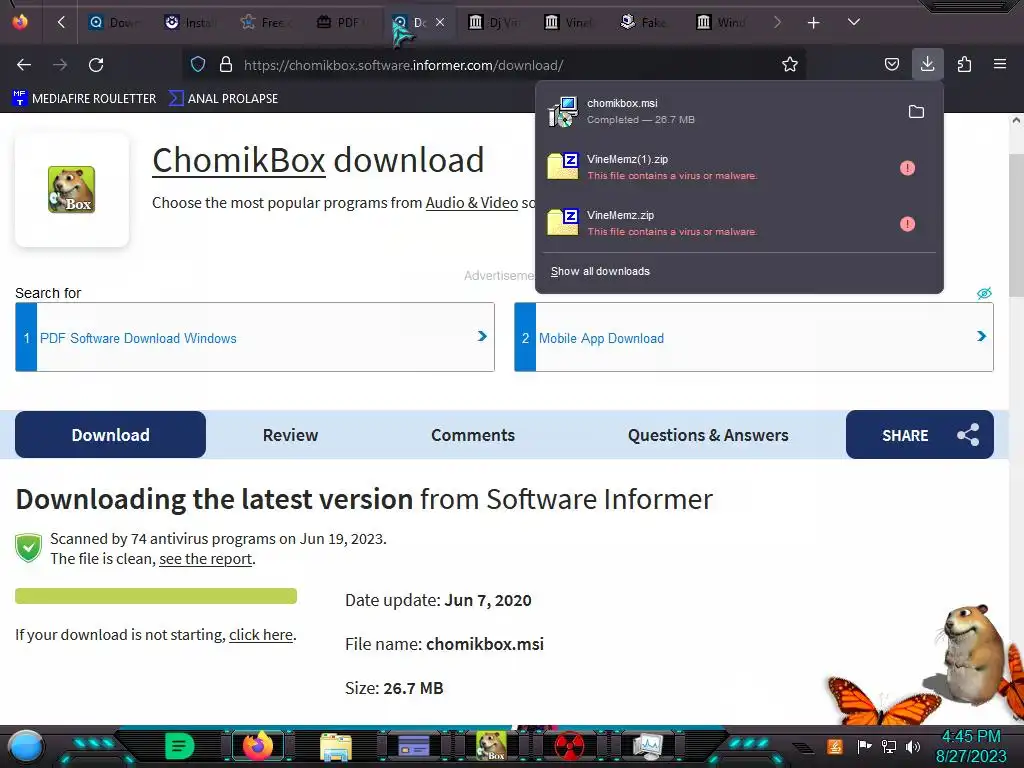
Task: Open the second bookmark in the bookmarks toolbar
Action: [x=223, y=99]
